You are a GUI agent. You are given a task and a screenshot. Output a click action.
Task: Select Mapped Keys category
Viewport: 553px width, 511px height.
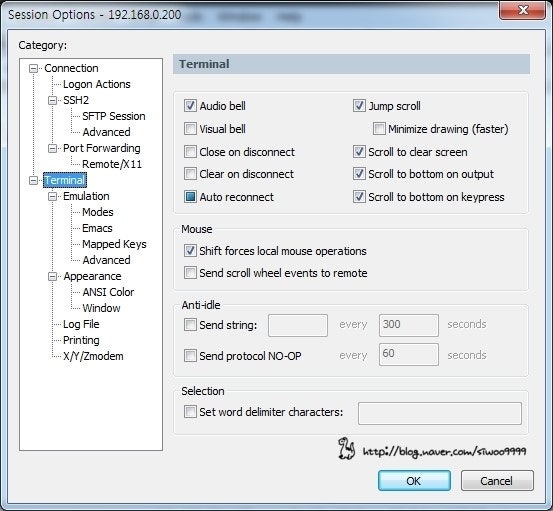coord(114,244)
